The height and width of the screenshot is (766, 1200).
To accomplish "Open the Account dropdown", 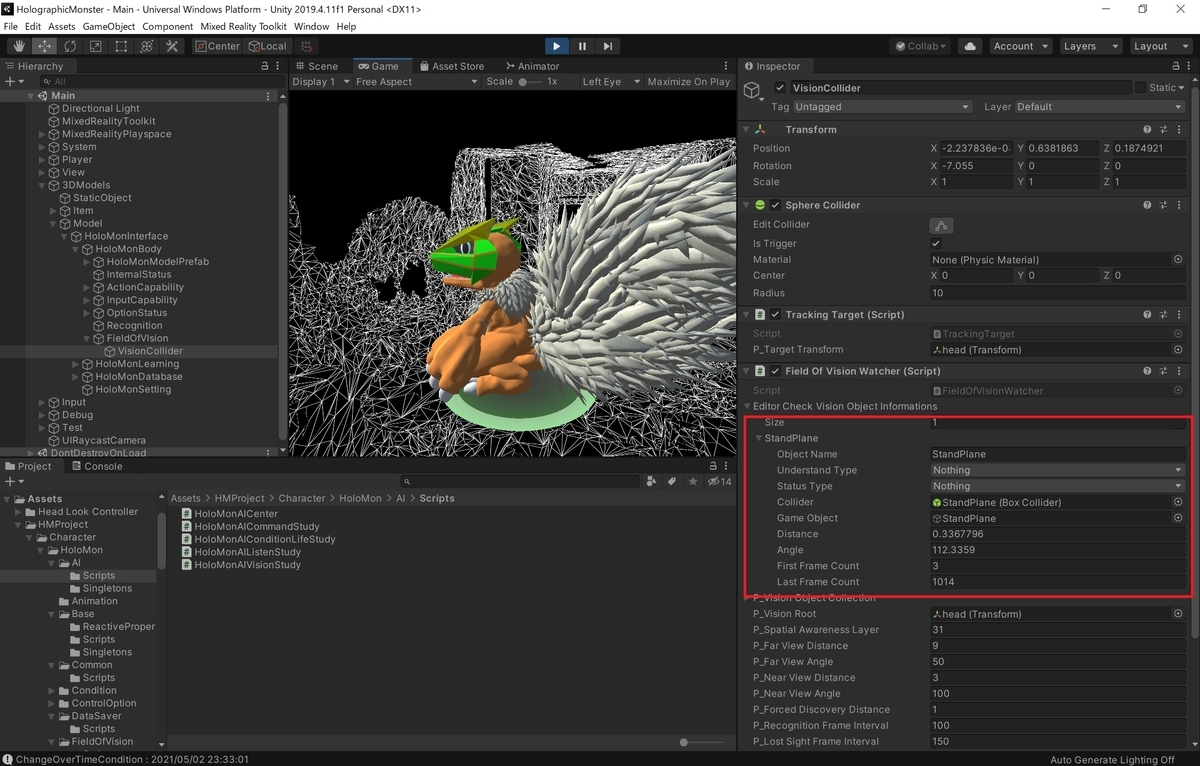I will 1021,46.
